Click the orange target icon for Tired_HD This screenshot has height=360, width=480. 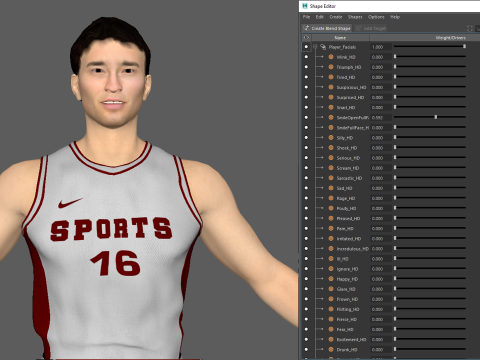click(331, 77)
